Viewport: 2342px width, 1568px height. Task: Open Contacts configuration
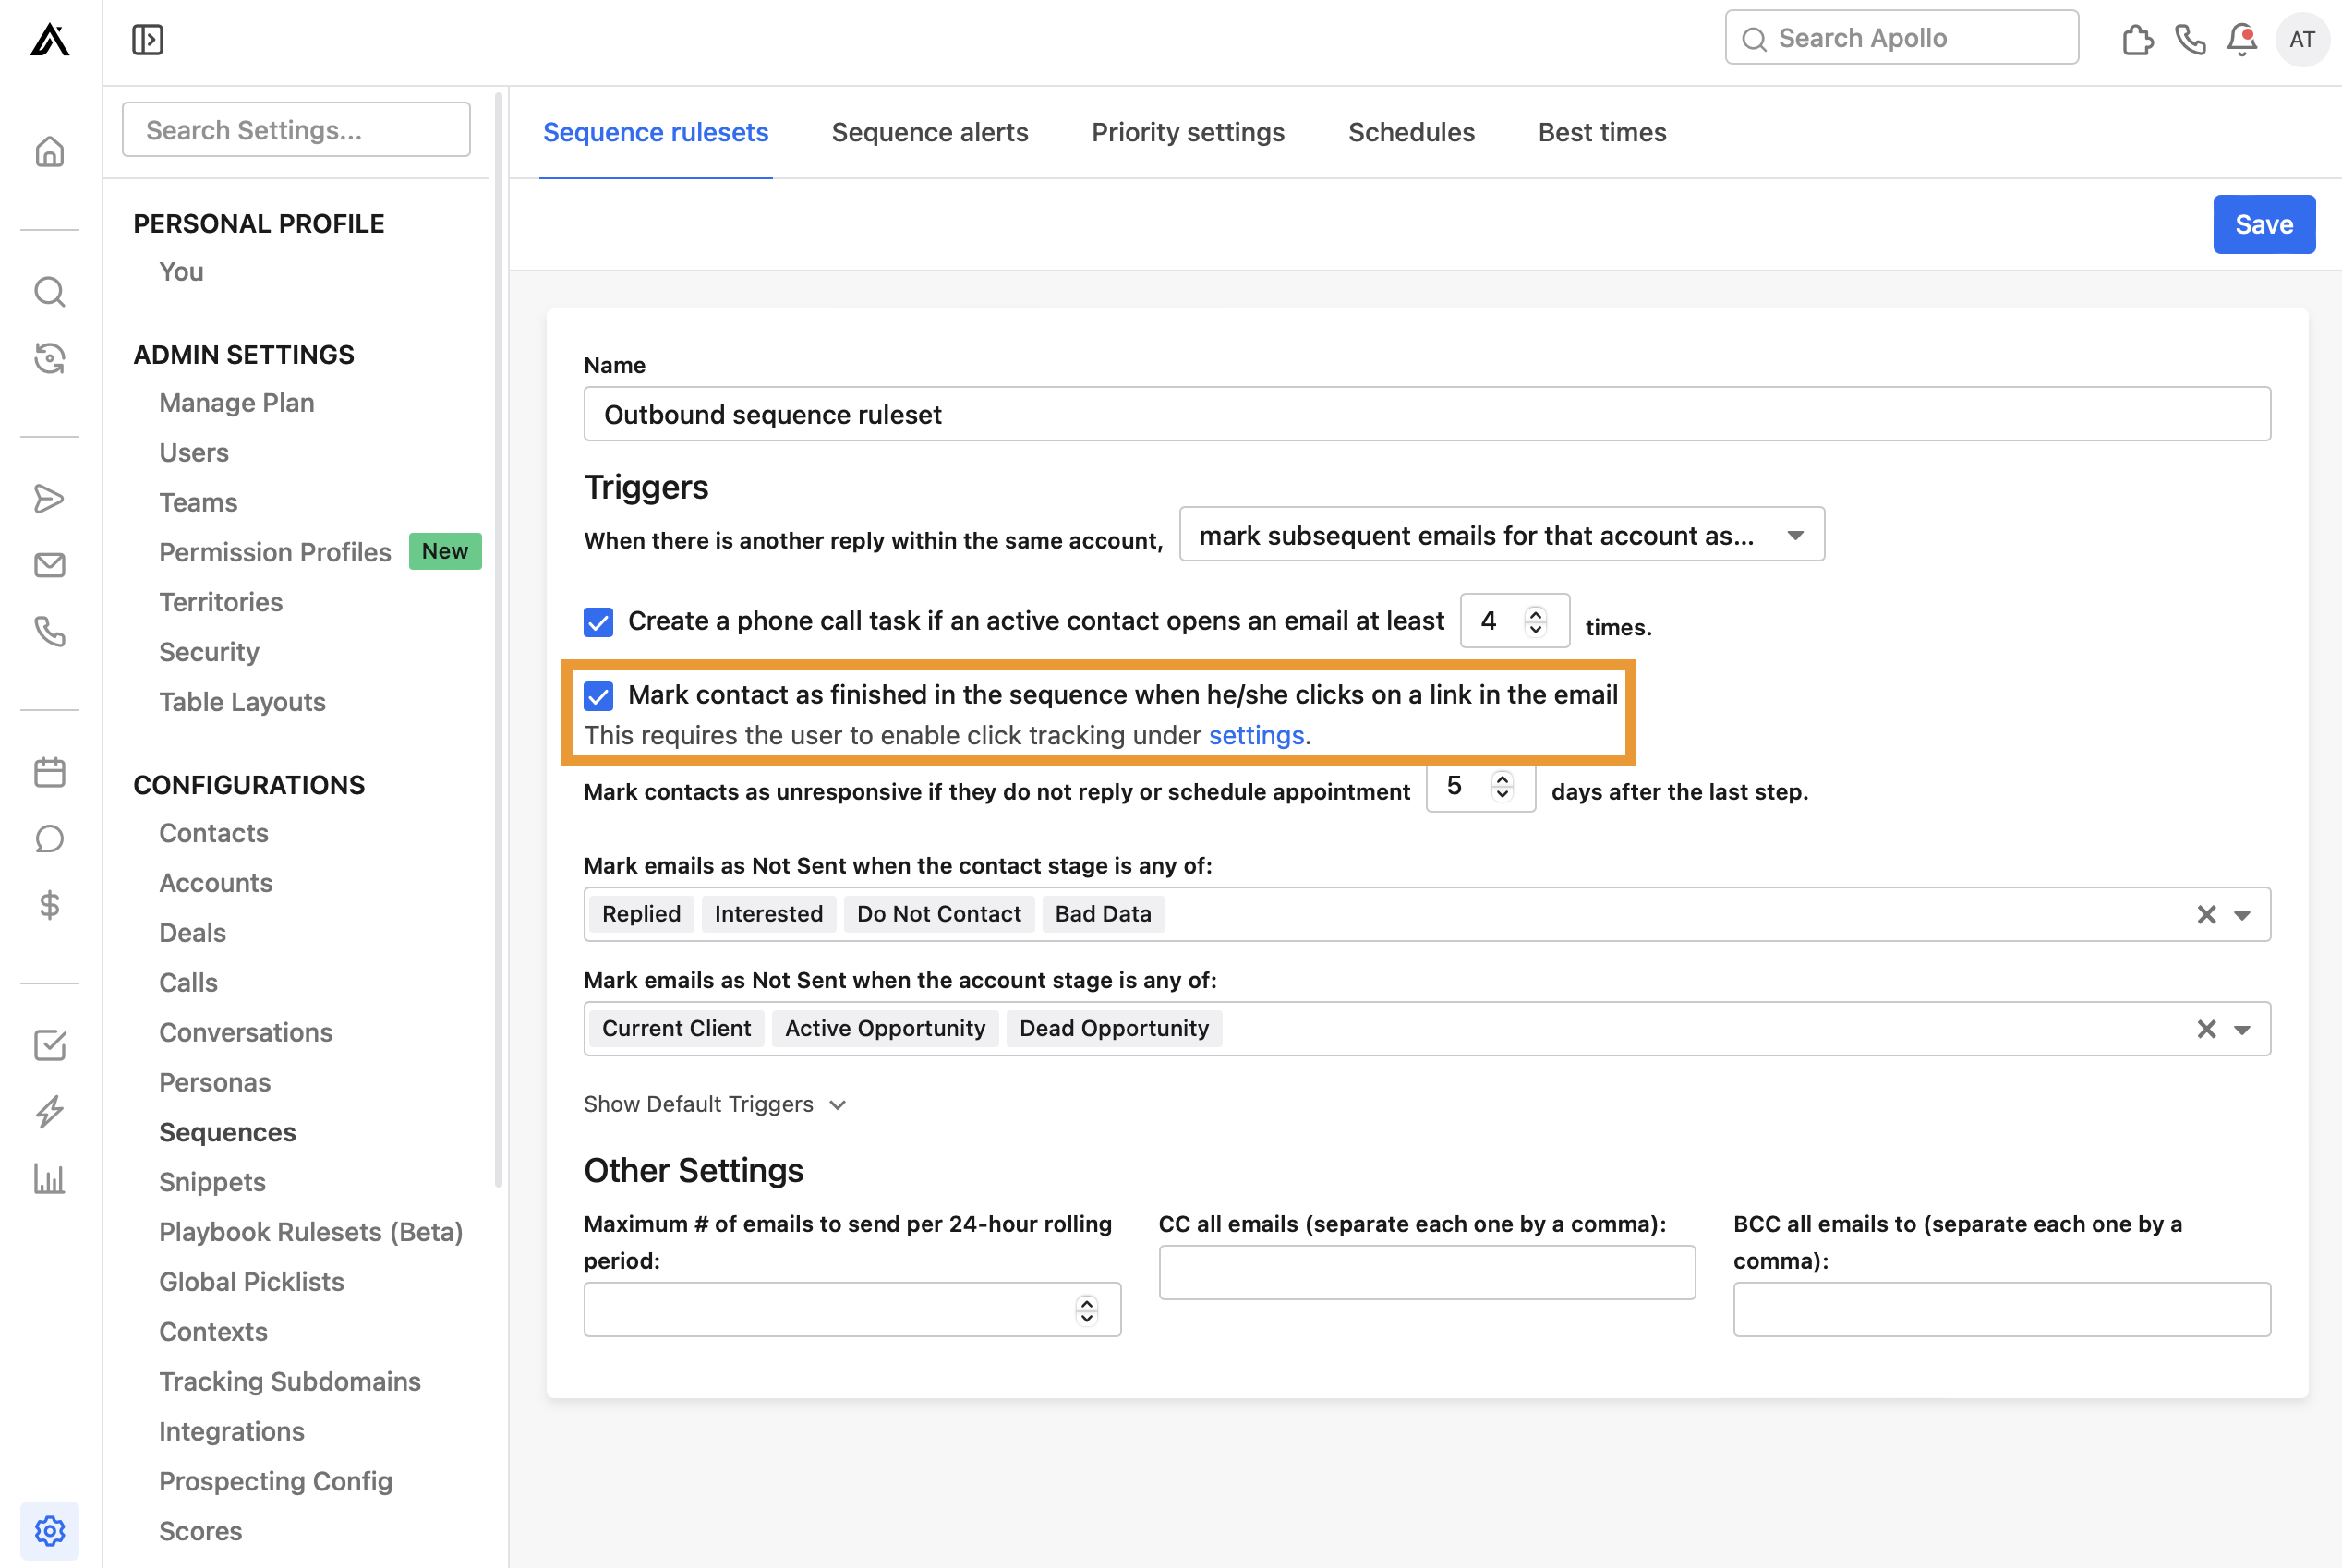coord(214,833)
